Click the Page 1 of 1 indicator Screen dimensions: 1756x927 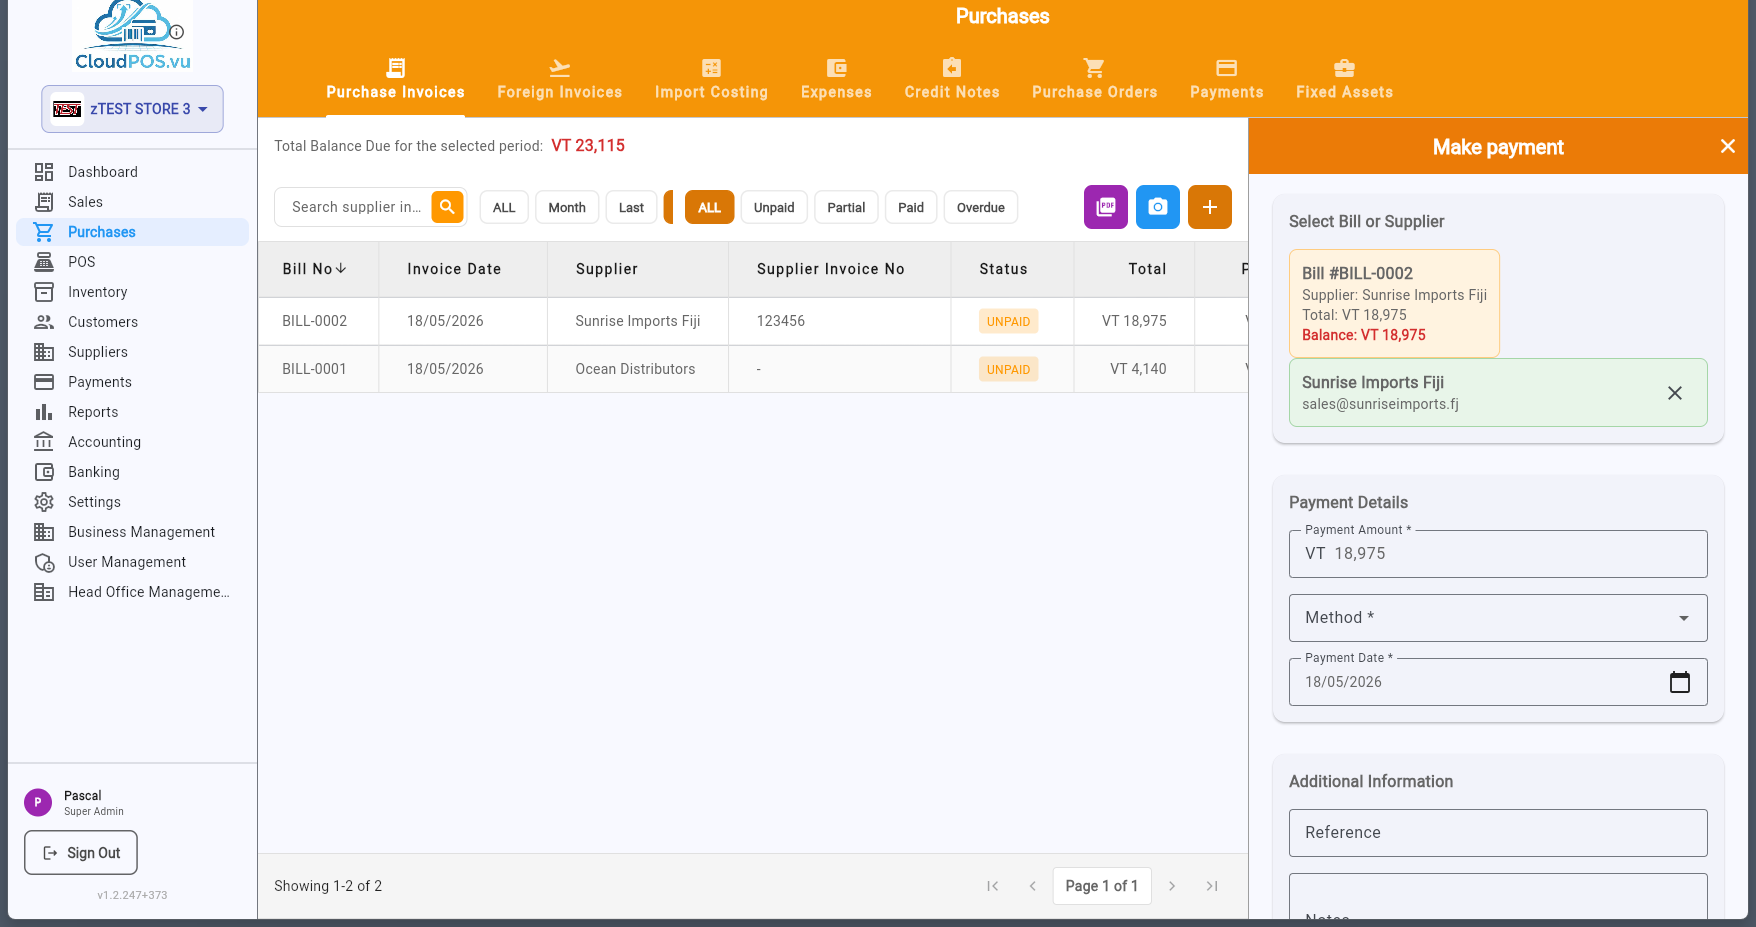tap(1102, 886)
